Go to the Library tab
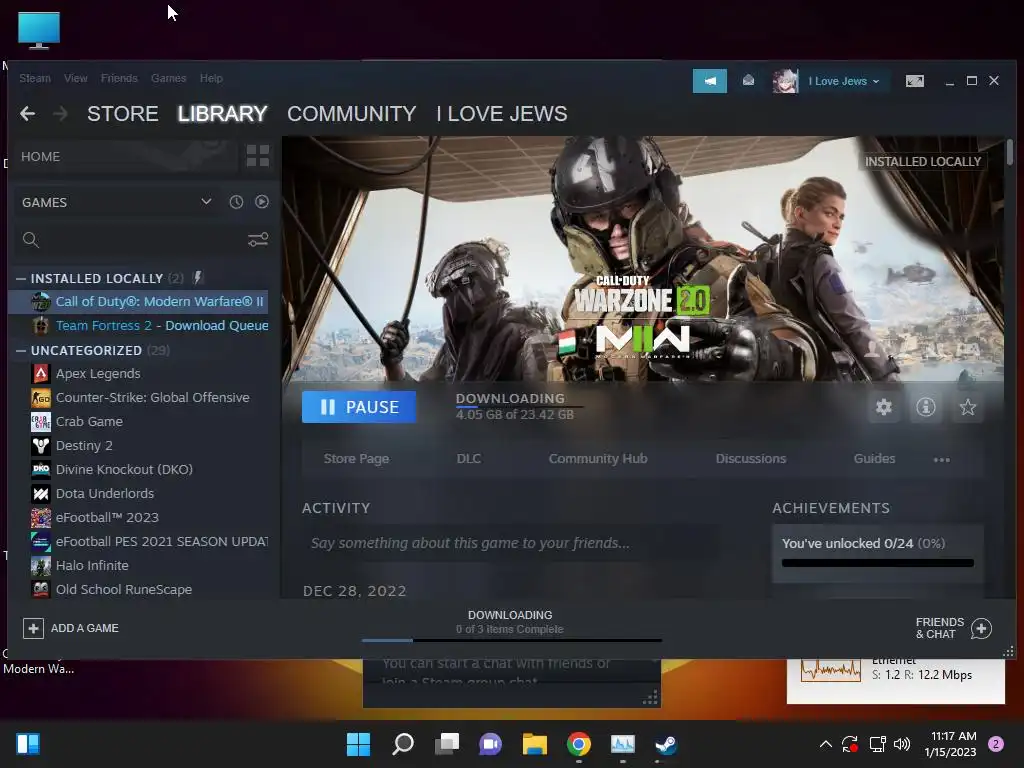The width and height of the screenshot is (1024, 768). coord(223,114)
